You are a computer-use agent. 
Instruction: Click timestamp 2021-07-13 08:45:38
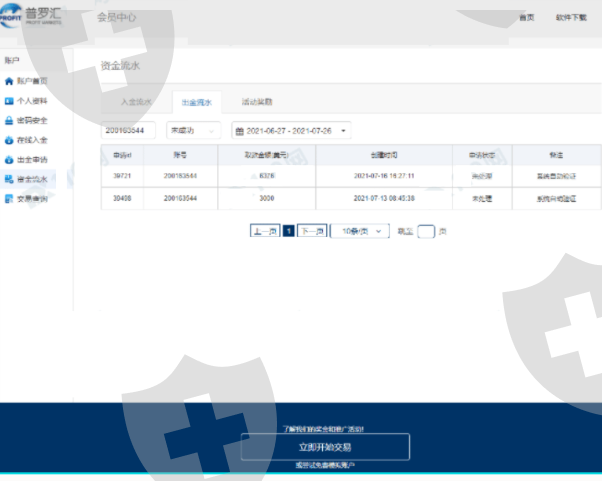coord(384,198)
